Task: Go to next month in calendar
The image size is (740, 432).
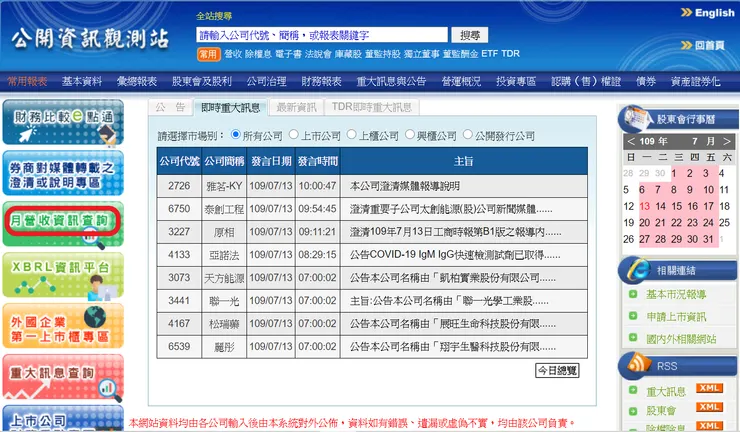Action: pyautogui.click(x=727, y=141)
